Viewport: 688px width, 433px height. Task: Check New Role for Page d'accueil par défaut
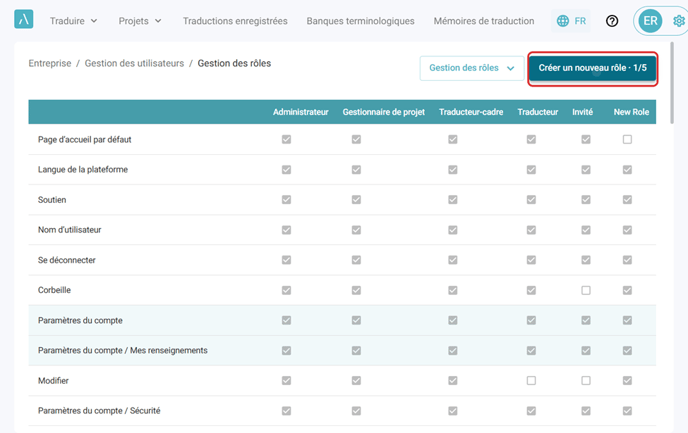(627, 140)
